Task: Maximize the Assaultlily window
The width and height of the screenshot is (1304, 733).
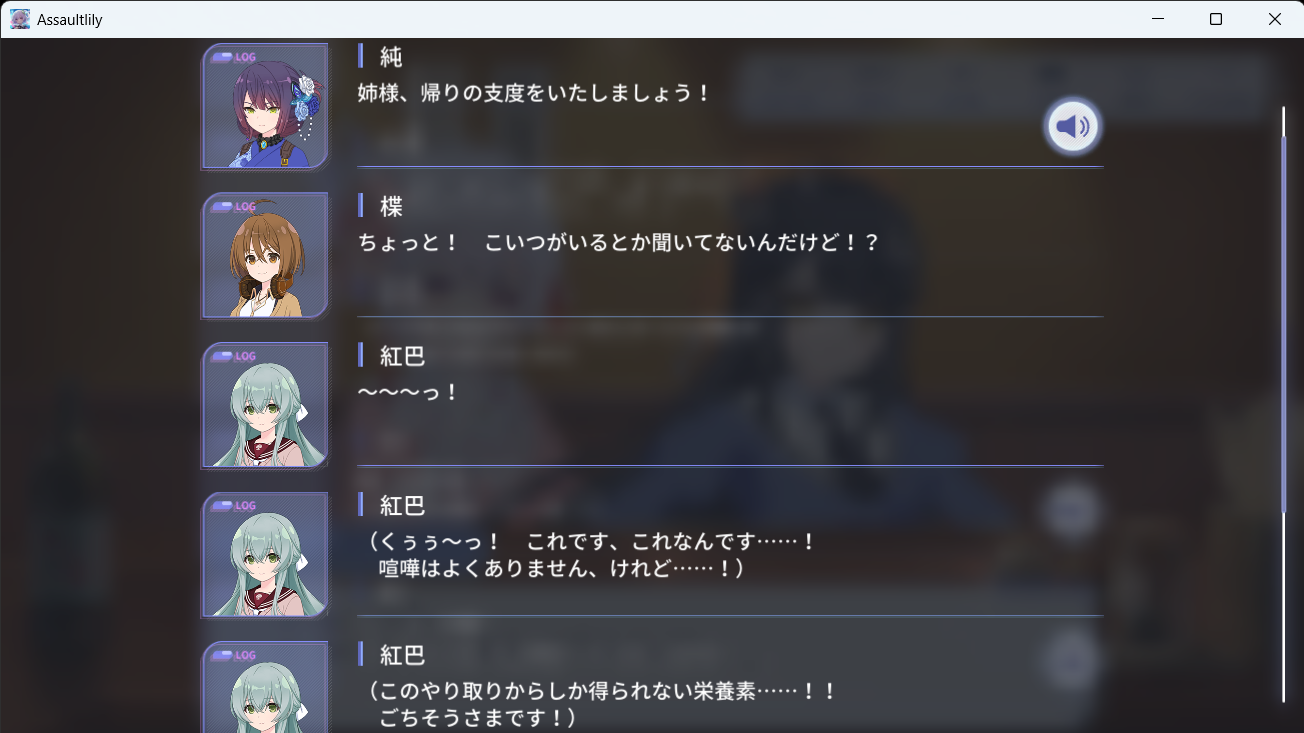Action: click(1216, 19)
